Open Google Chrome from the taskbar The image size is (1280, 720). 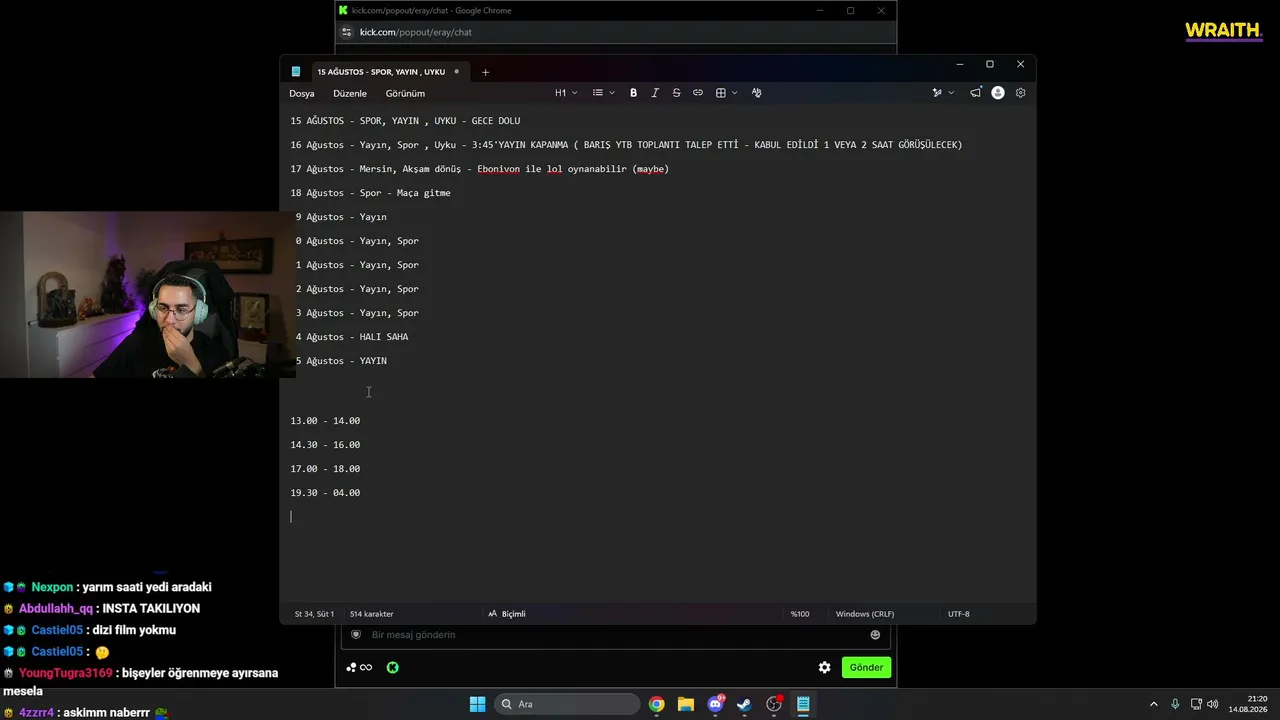[x=656, y=704]
